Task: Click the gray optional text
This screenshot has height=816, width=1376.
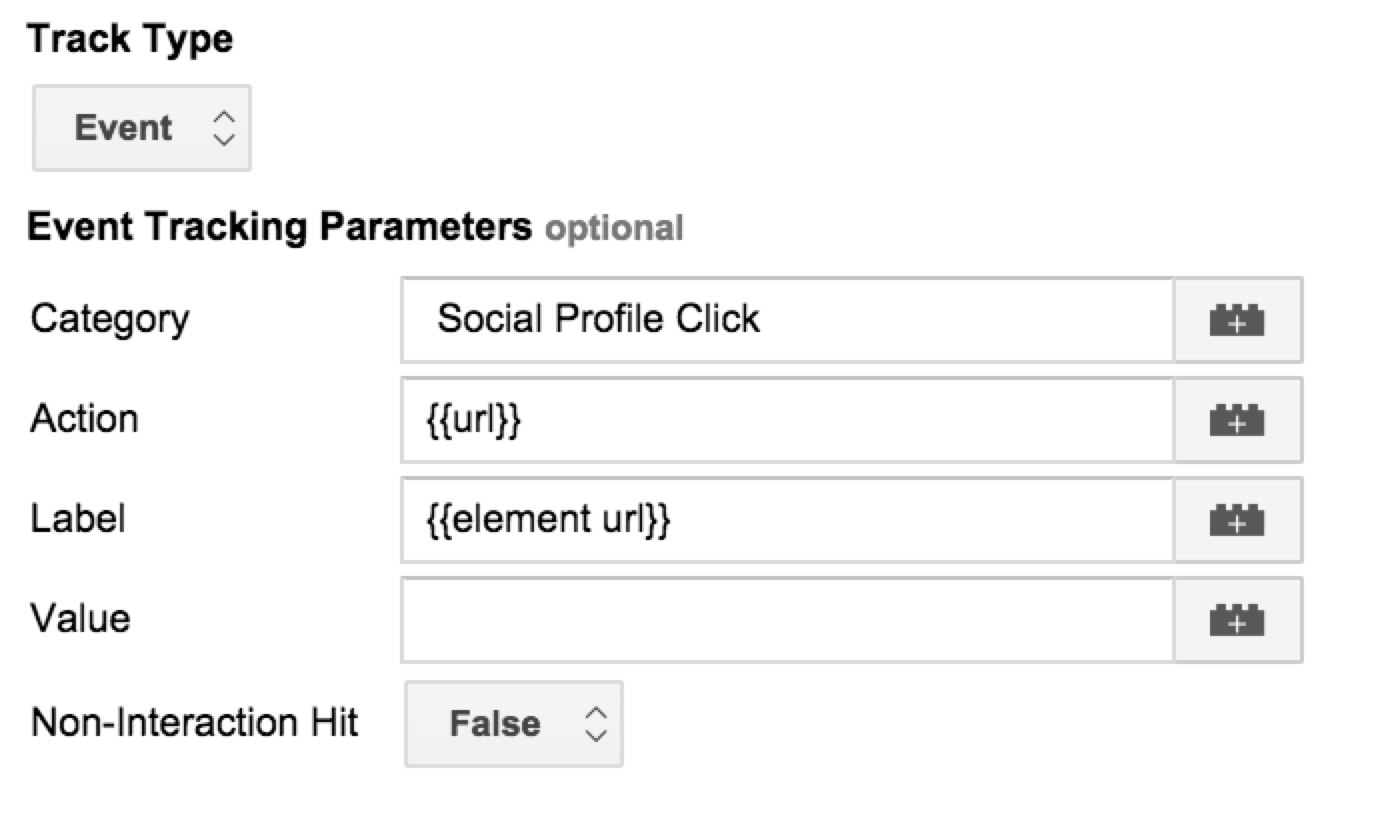Action: tap(614, 229)
